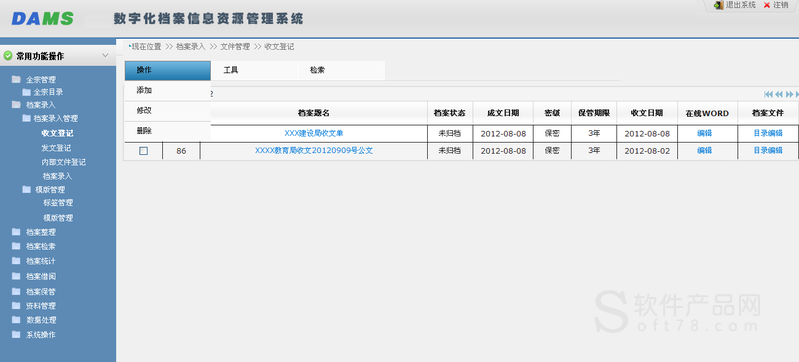This screenshot has width=799, height=362.
Task: Click the 档案录入管理 folder icon
Action: coord(26,118)
